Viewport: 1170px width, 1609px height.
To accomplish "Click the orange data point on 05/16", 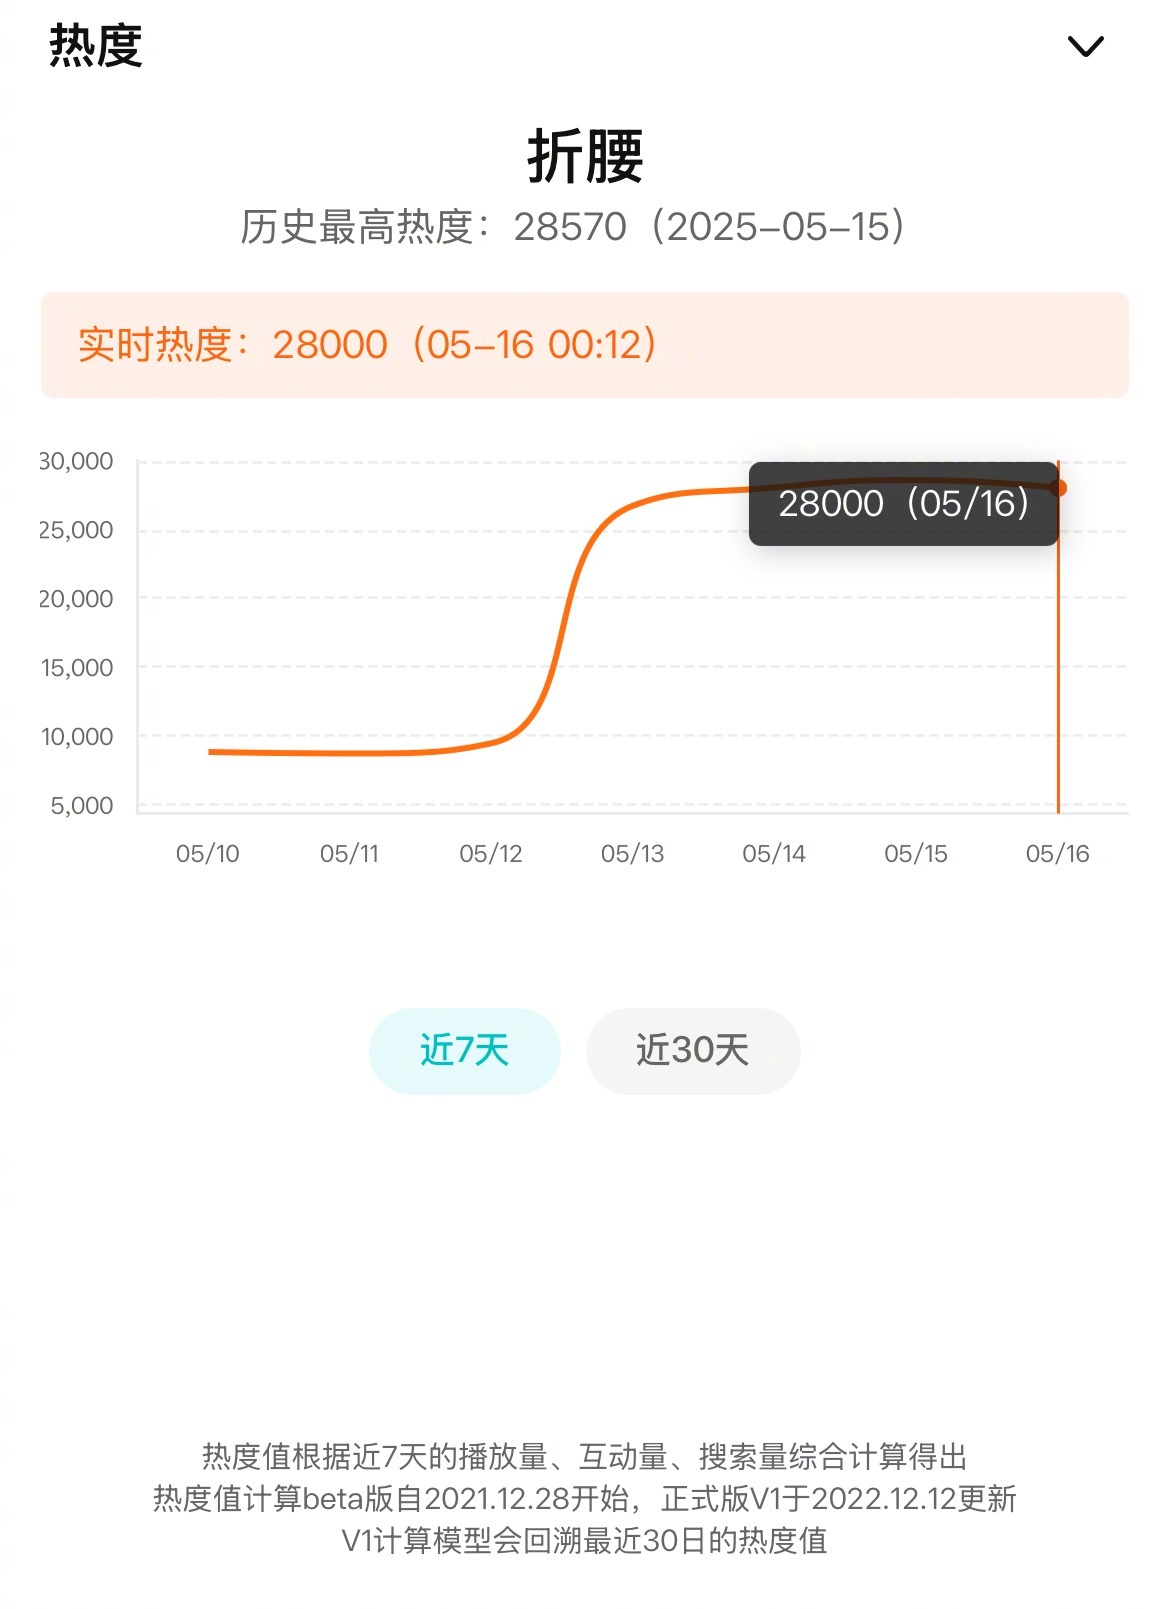I will pos(1059,488).
